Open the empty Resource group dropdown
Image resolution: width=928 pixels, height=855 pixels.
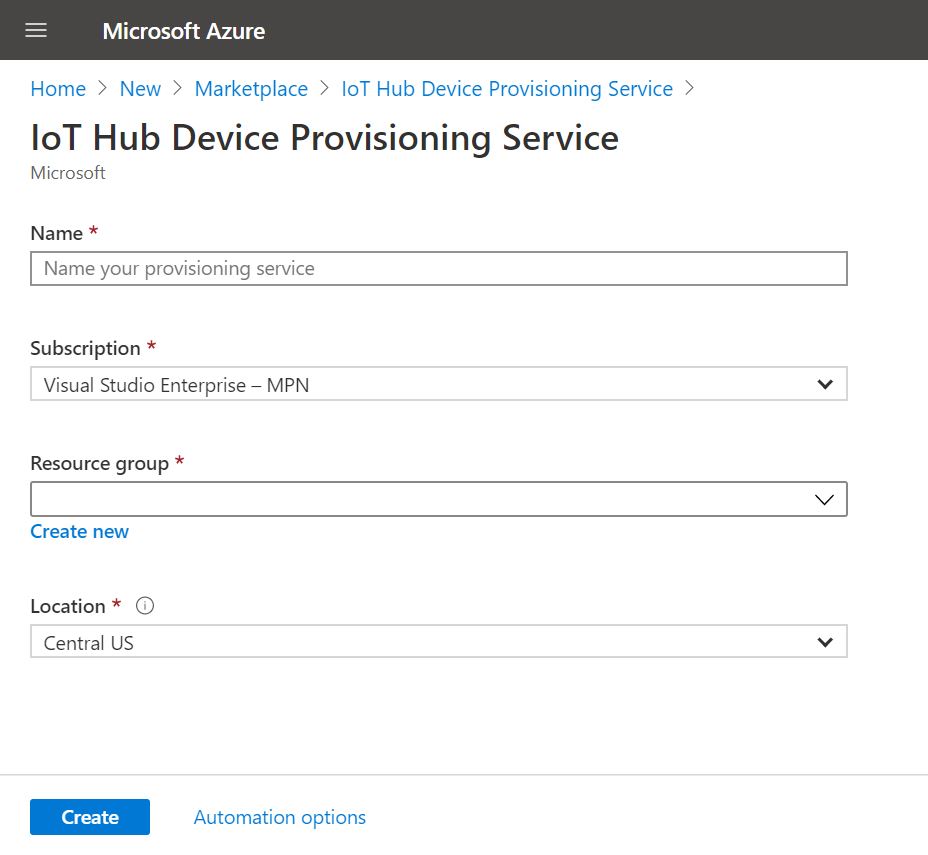[x=420, y=499]
